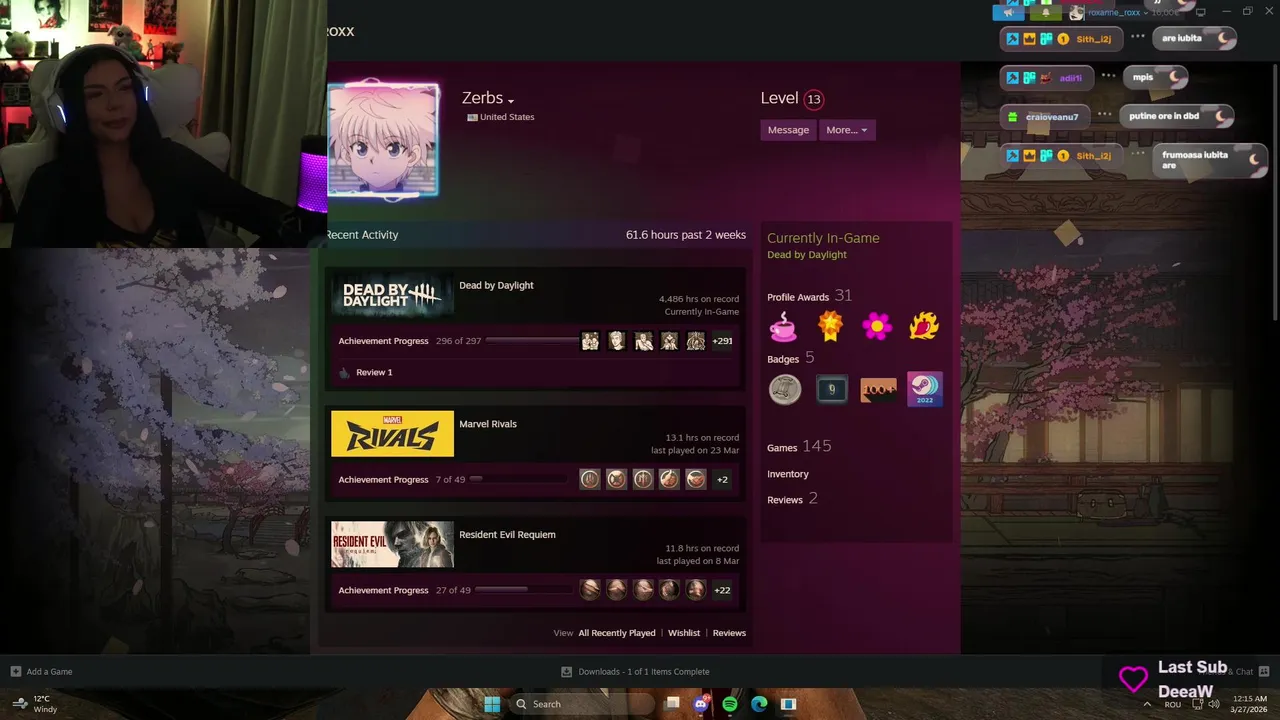
Task: Open the Profile Awards 31 heading
Action: 809,296
